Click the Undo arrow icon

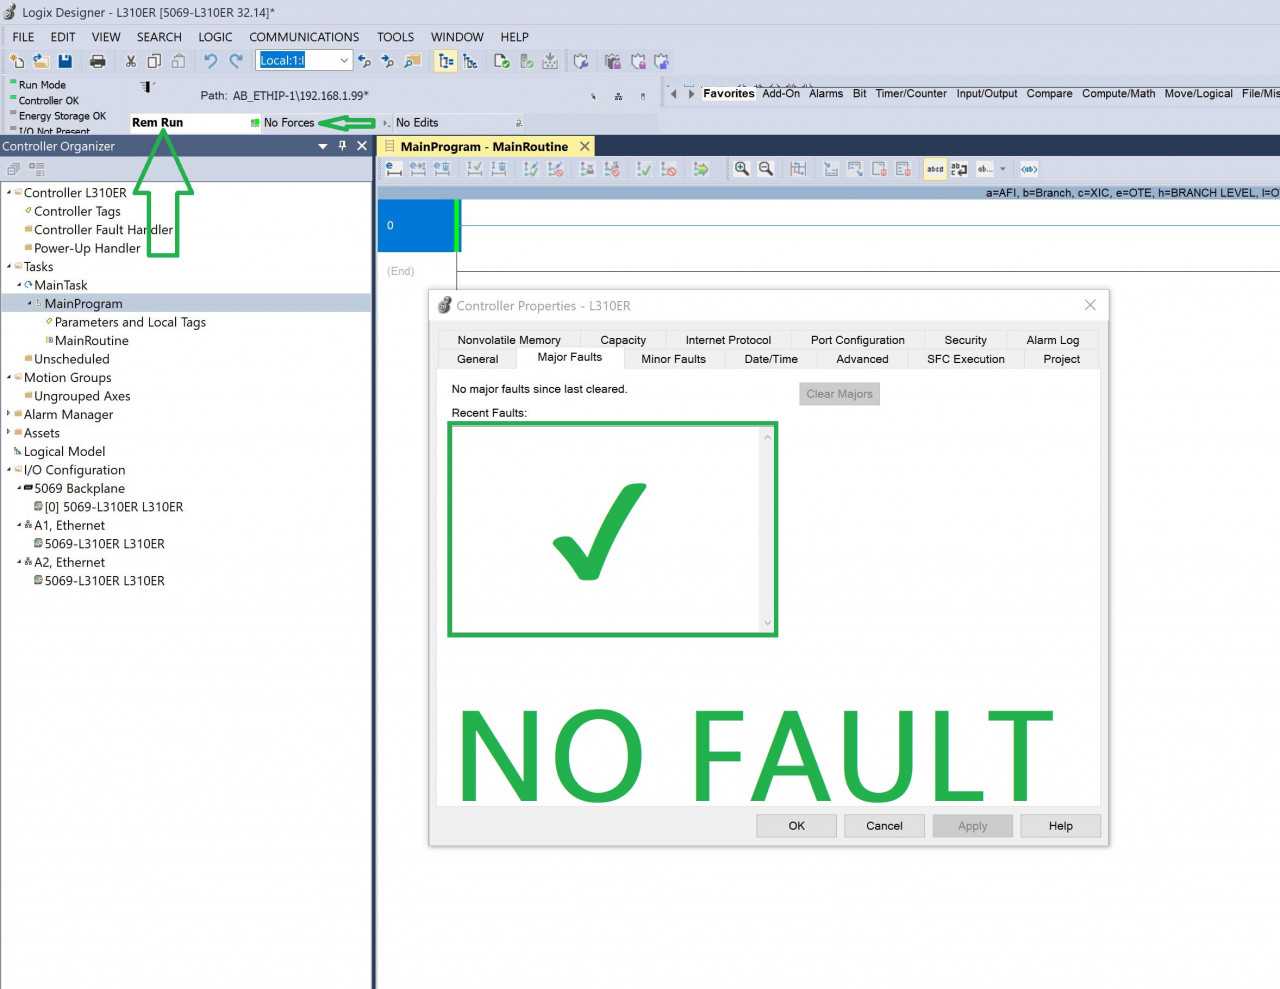click(210, 61)
